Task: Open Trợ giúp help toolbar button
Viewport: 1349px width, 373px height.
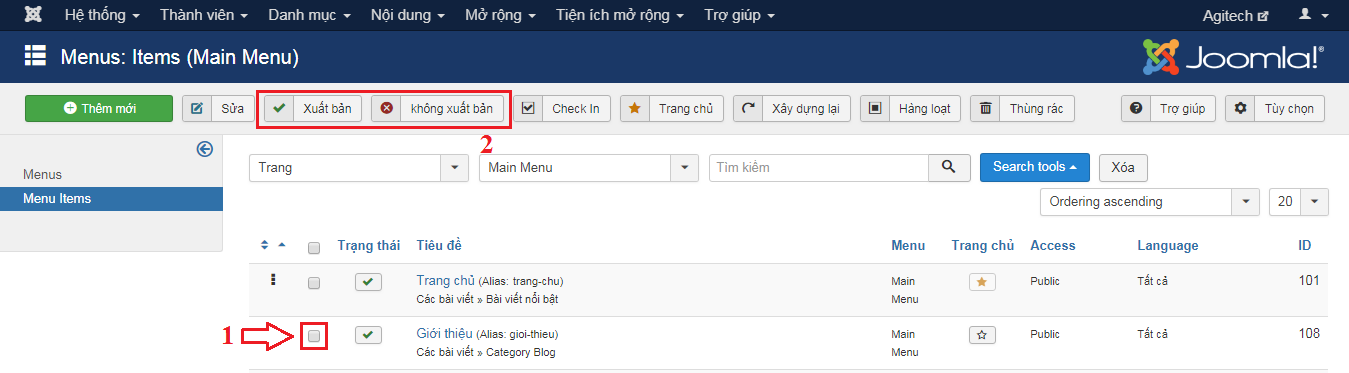Action: (1168, 109)
